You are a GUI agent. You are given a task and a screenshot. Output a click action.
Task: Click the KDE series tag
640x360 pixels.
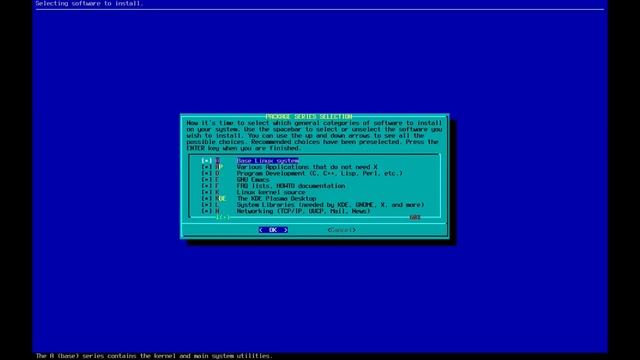(x=220, y=198)
